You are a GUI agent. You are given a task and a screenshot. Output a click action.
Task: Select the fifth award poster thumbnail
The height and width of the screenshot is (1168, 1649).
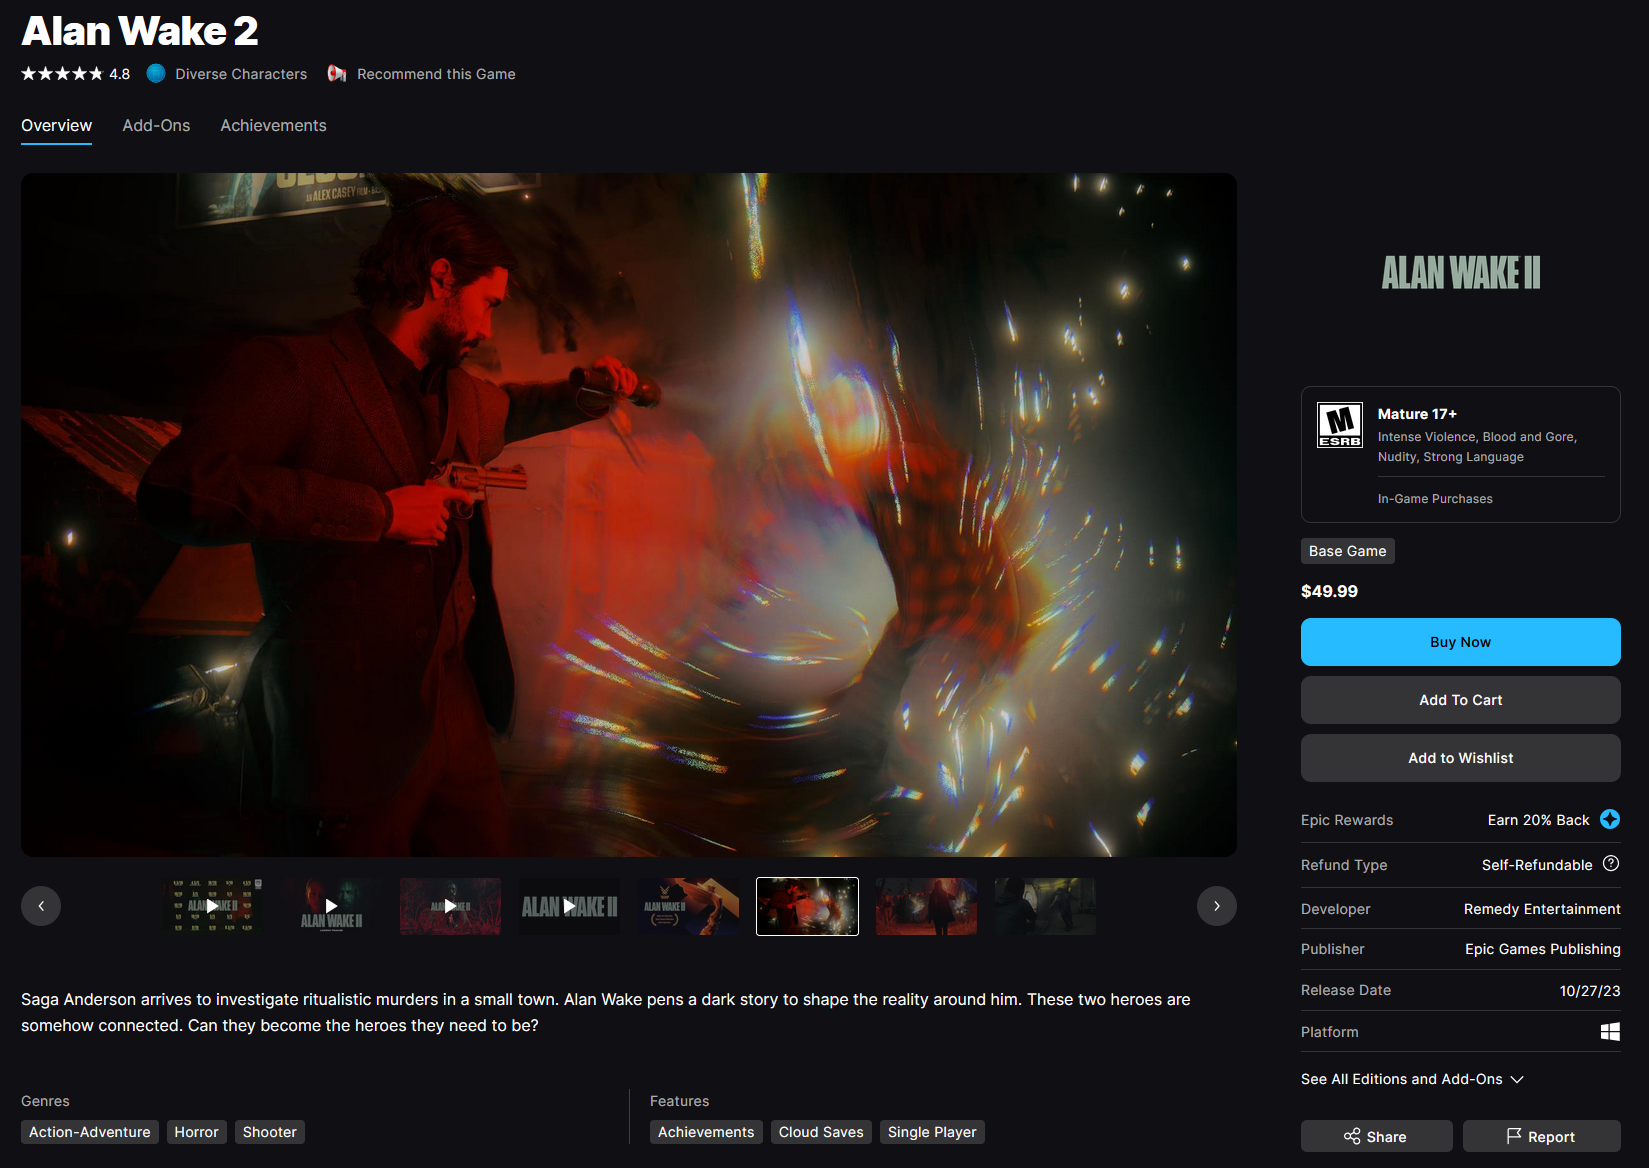point(688,906)
